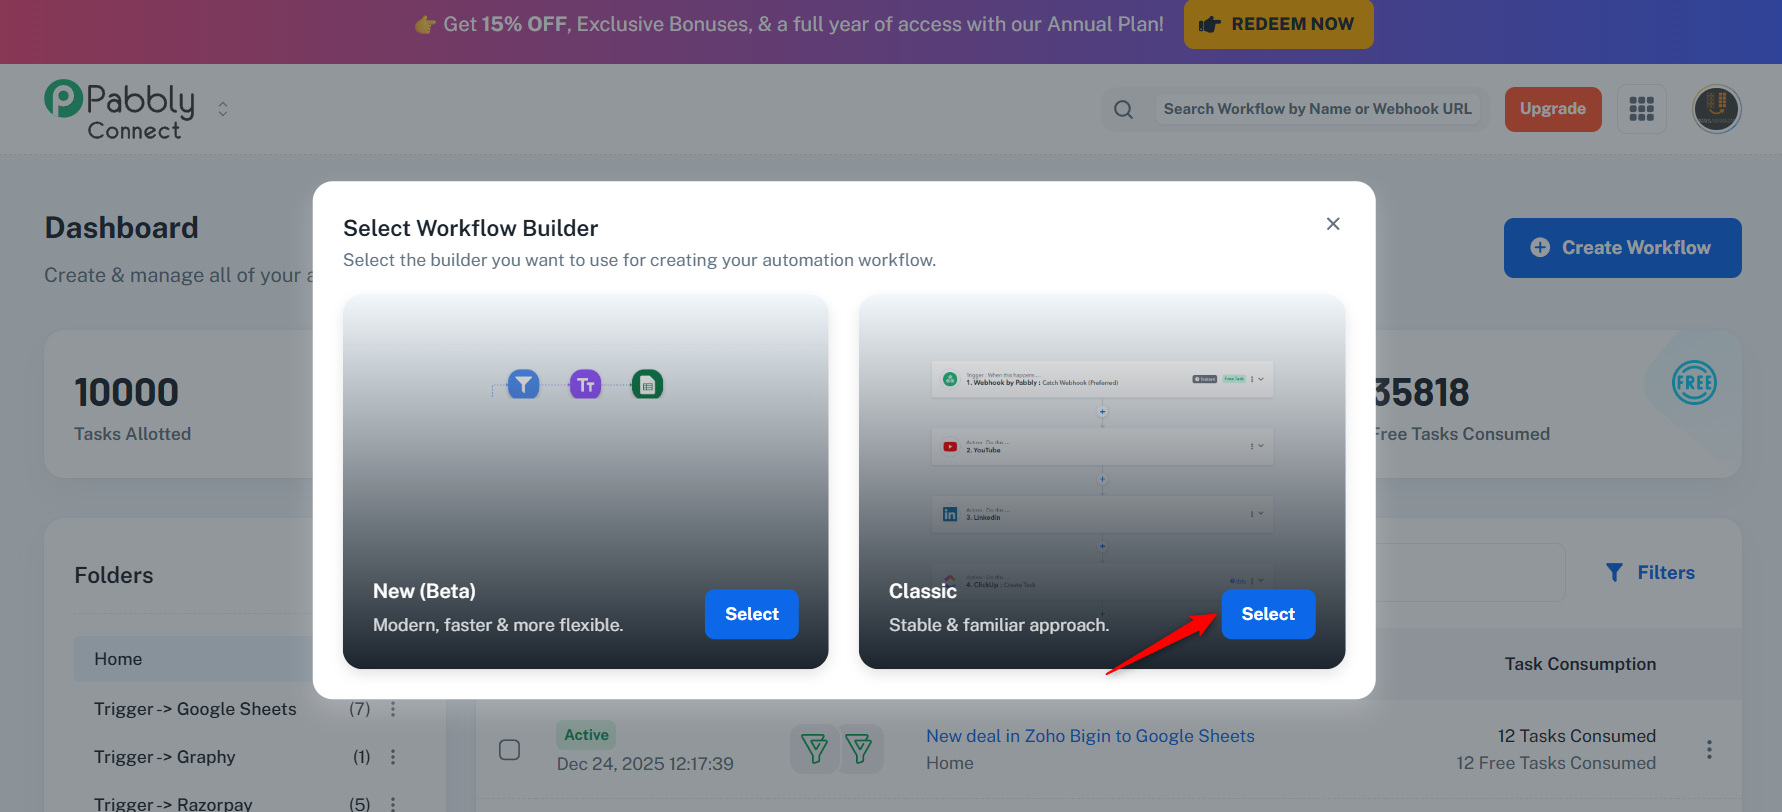Click the workflow search input field
The height and width of the screenshot is (812, 1782).
(x=1317, y=109)
